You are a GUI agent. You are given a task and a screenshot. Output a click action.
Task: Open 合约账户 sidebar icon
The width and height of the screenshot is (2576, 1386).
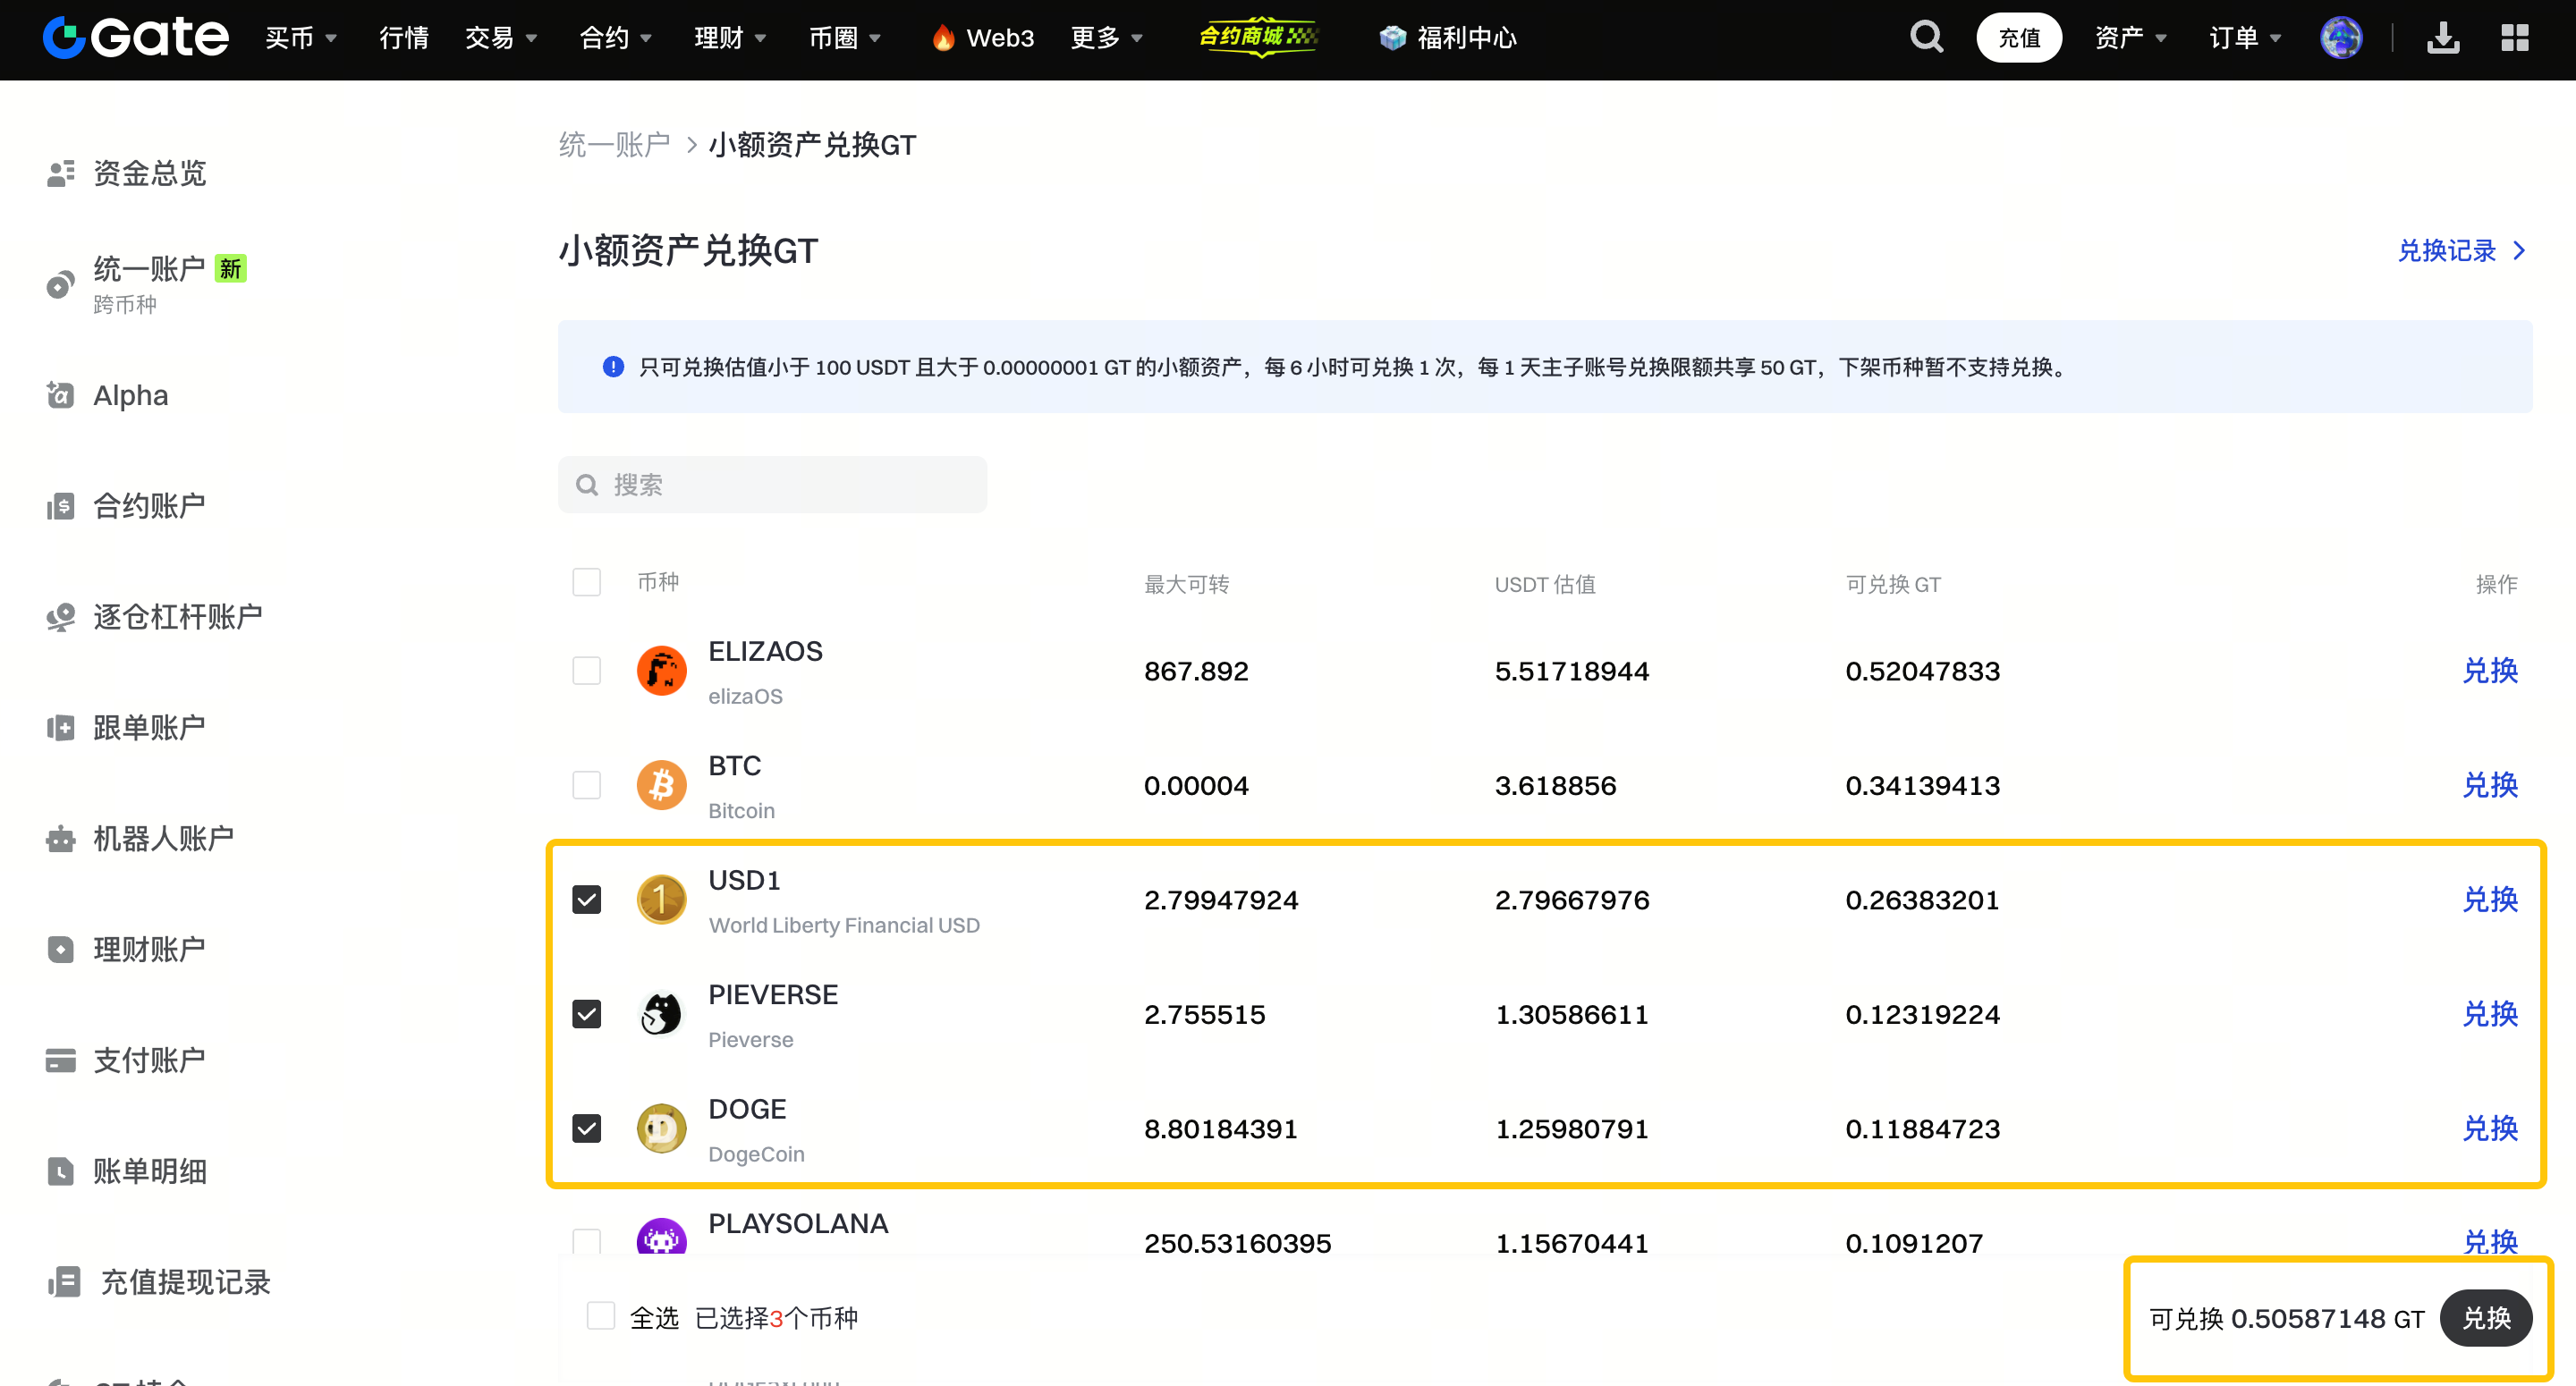61,506
